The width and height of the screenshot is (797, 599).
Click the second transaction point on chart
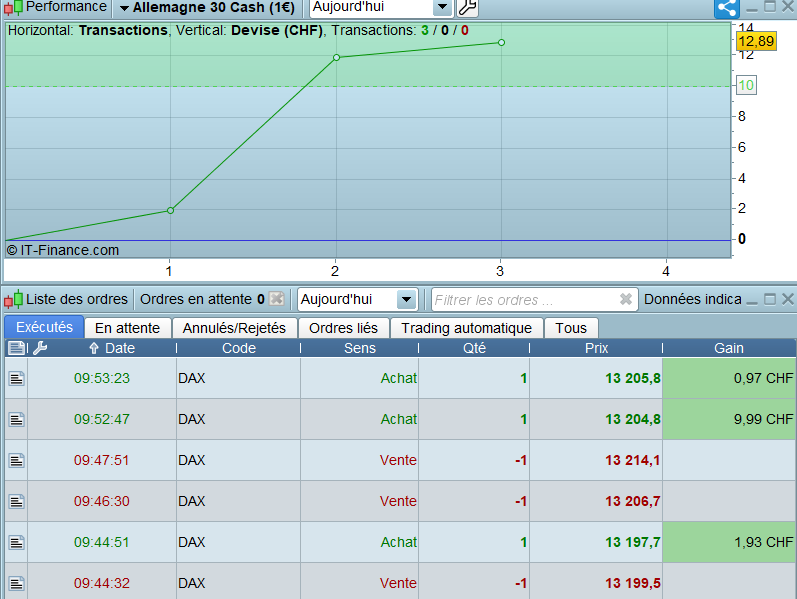336,57
